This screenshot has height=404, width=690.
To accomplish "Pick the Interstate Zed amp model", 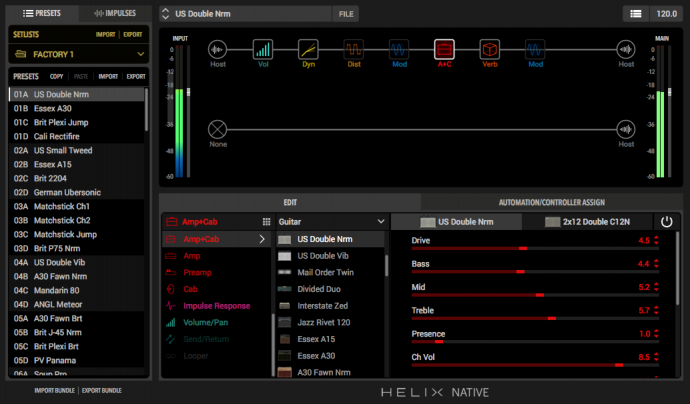I will (330, 306).
